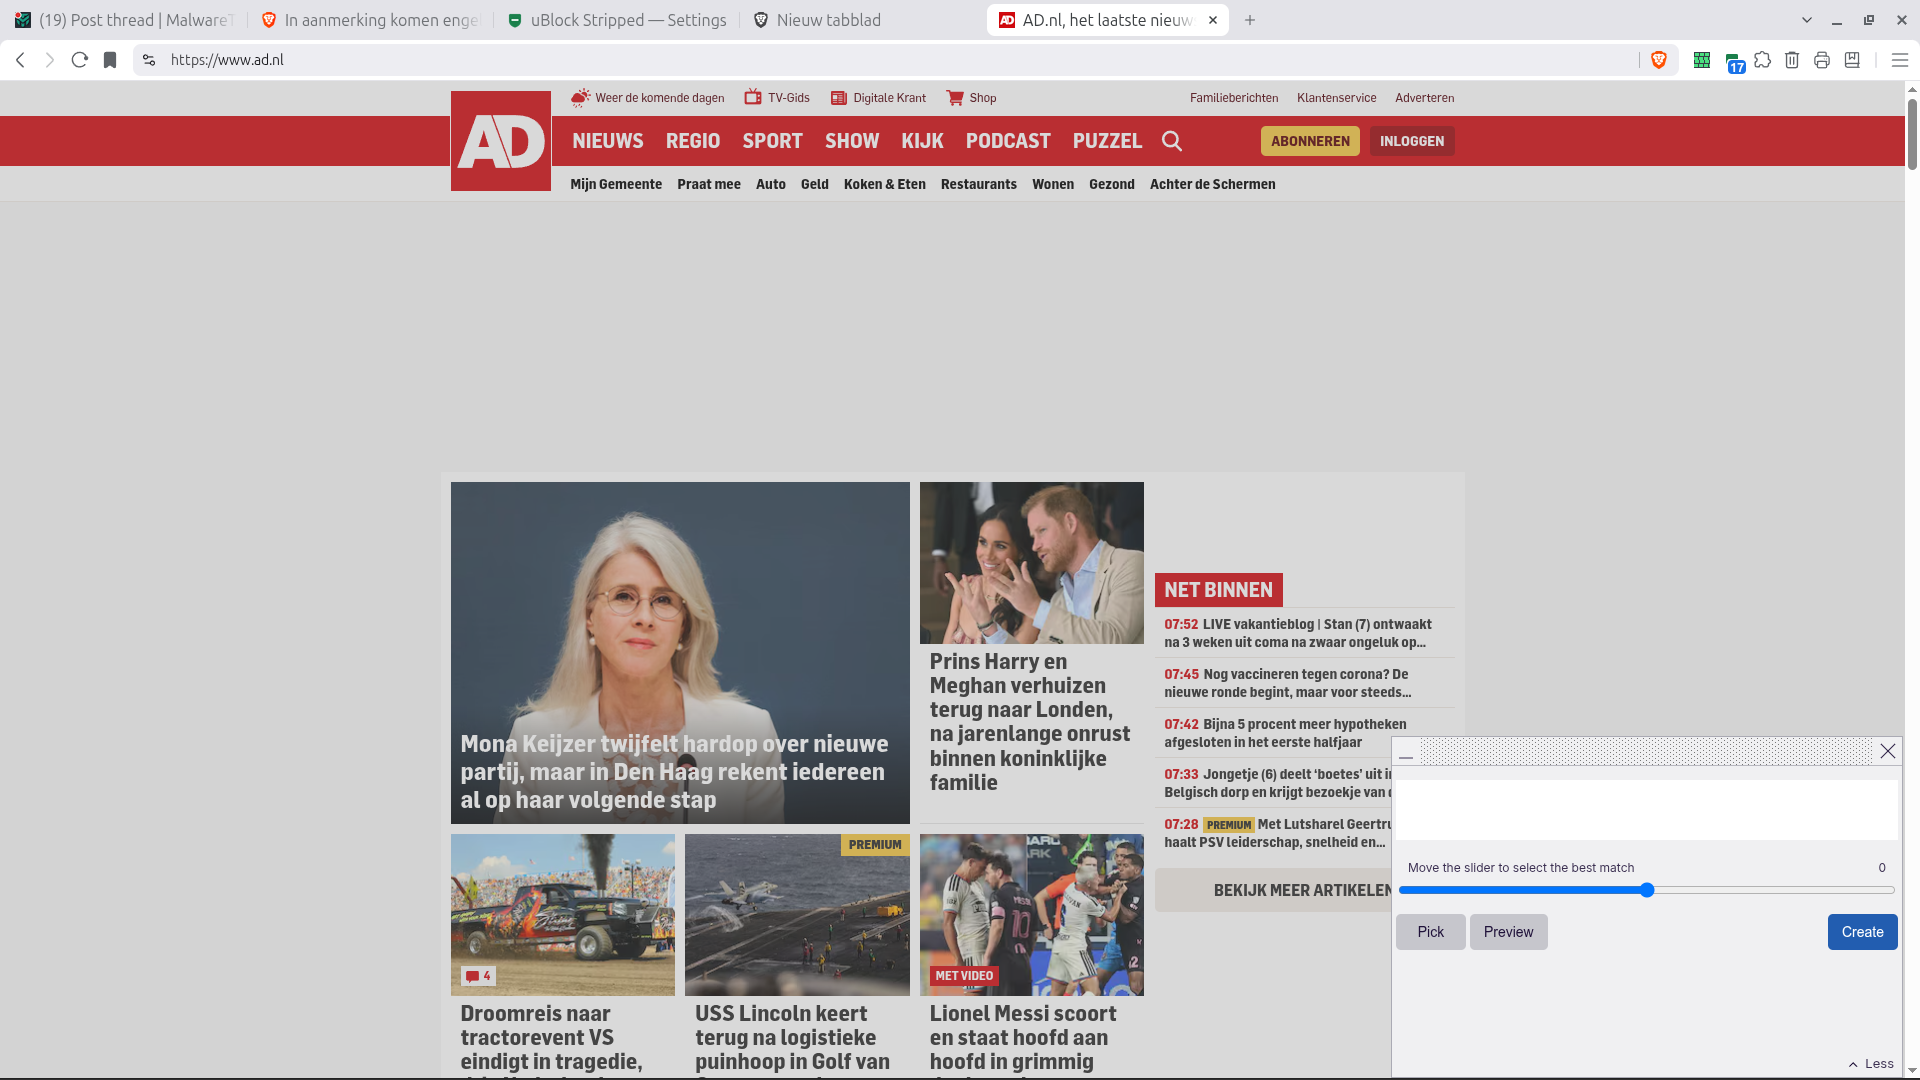Open the PODCAST section
The width and height of the screenshot is (1920, 1080).
click(1008, 141)
